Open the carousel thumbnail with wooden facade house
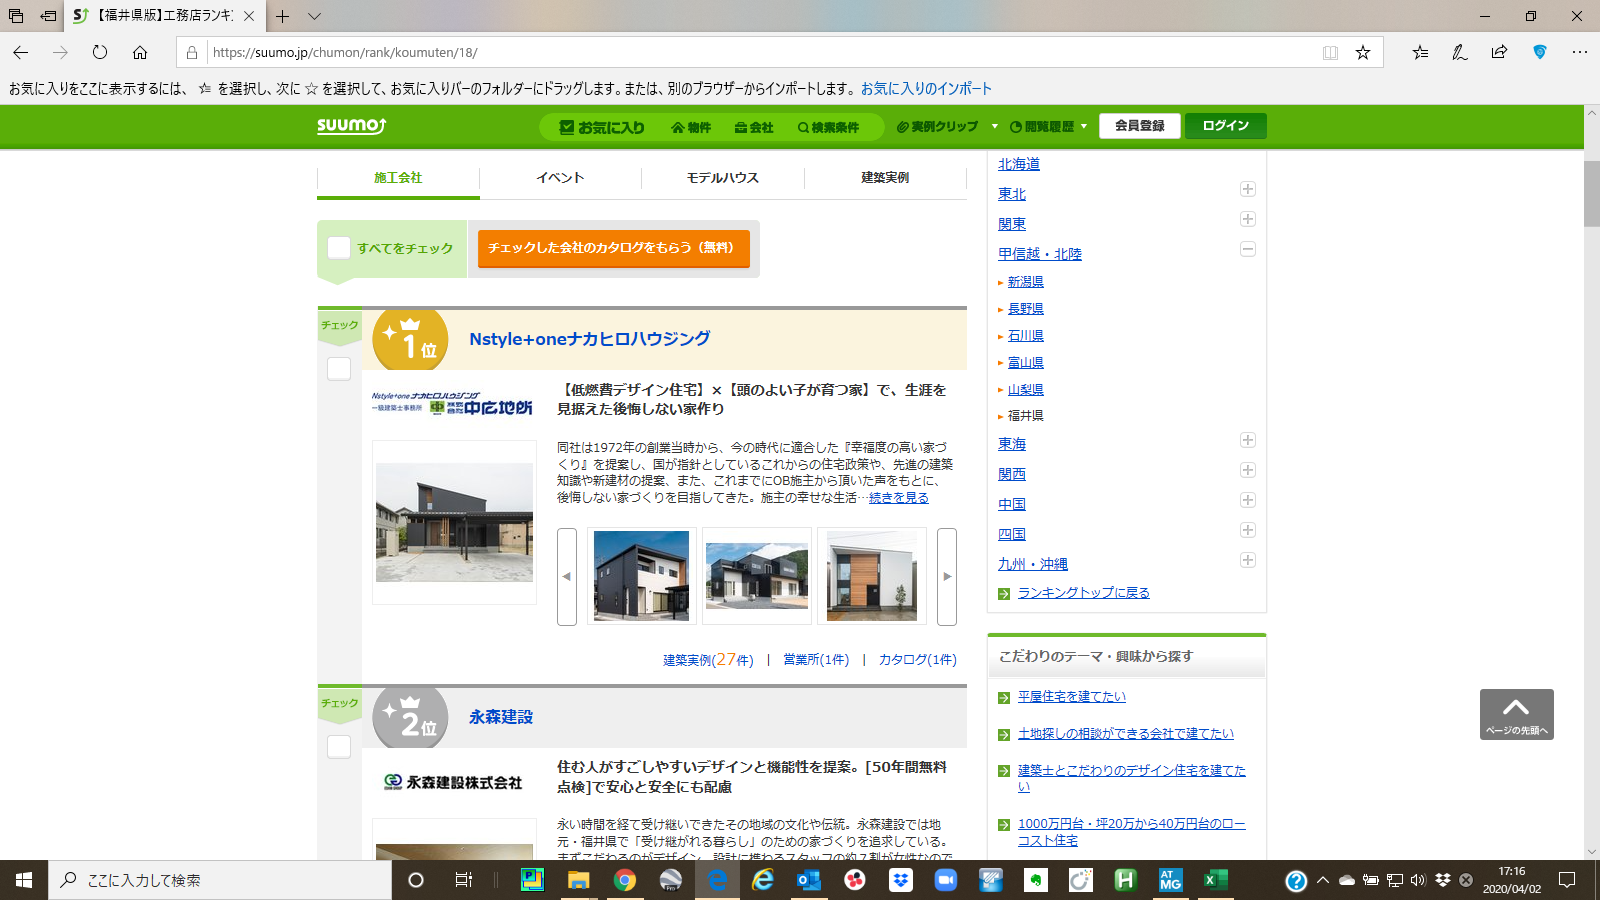This screenshot has width=1600, height=900. click(x=872, y=576)
